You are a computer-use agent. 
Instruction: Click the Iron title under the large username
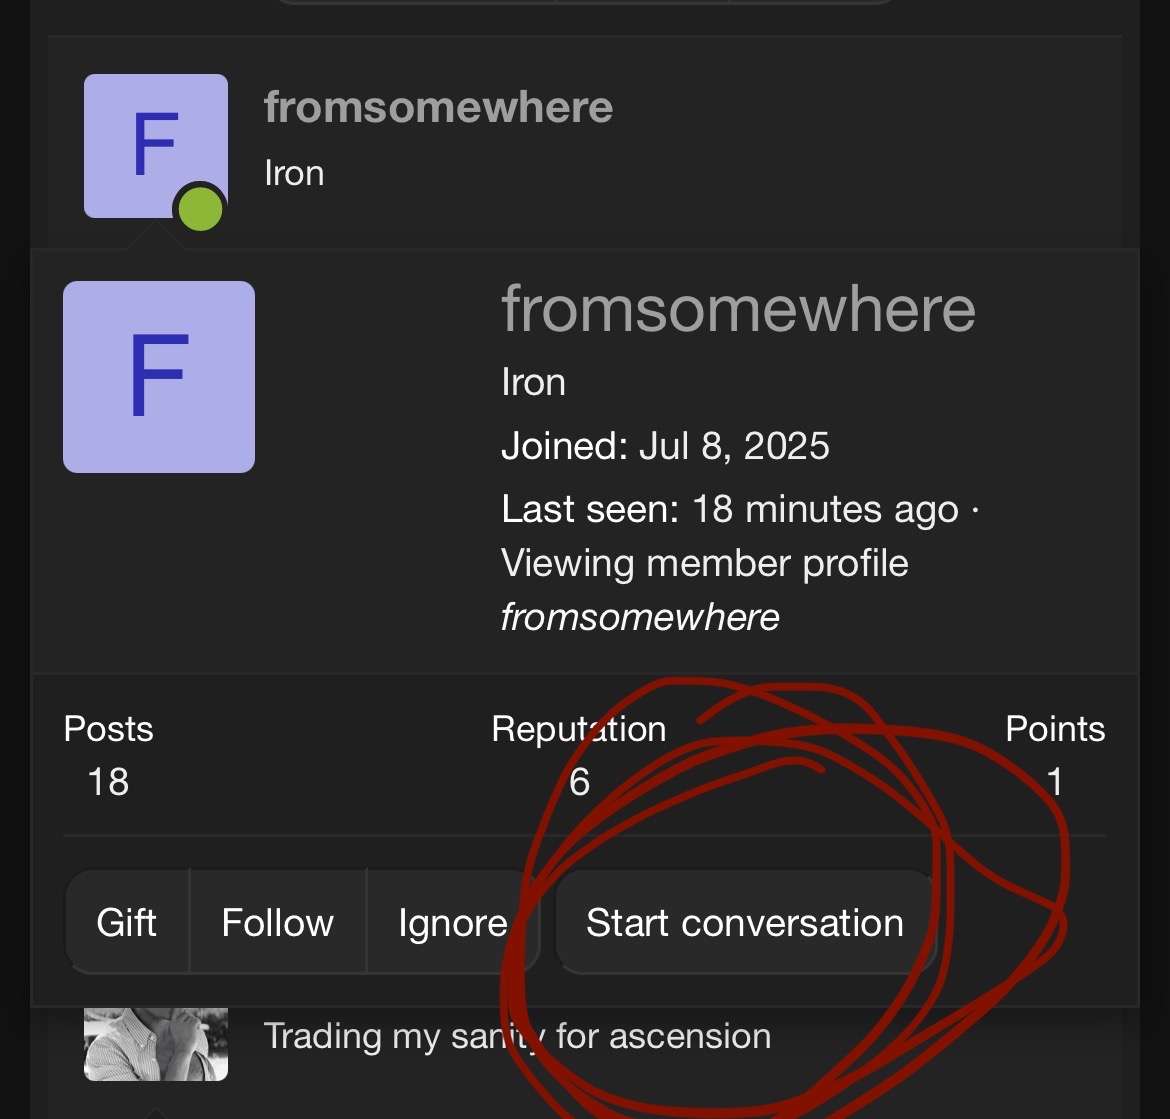pyautogui.click(x=533, y=382)
